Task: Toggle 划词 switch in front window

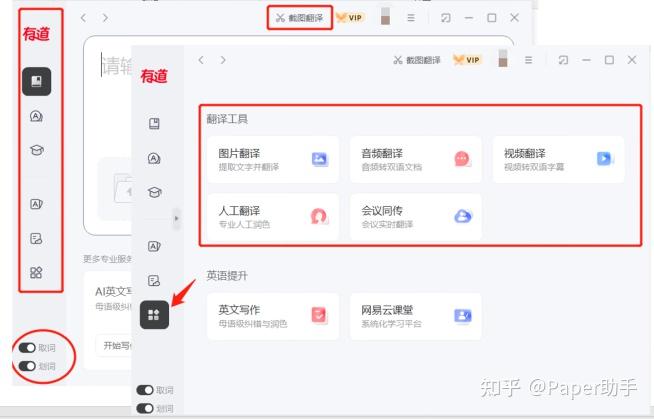Action: tap(145, 408)
